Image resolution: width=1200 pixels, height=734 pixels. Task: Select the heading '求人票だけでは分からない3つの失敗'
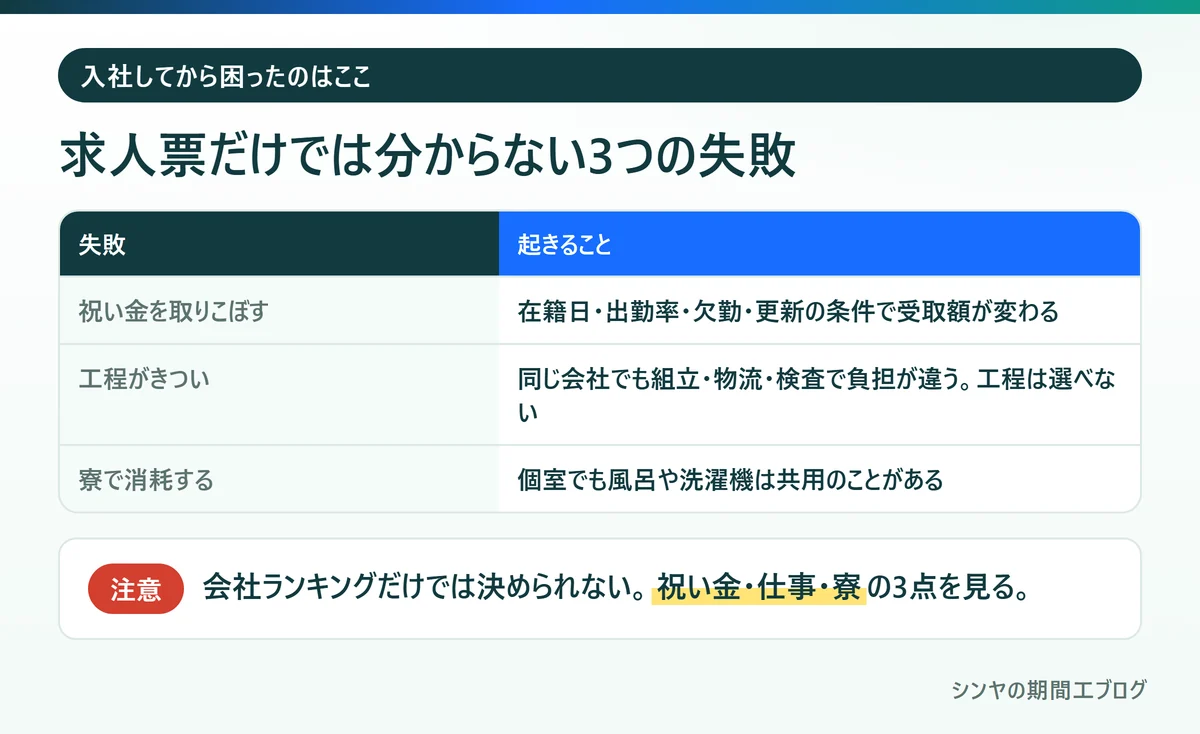click(x=427, y=156)
